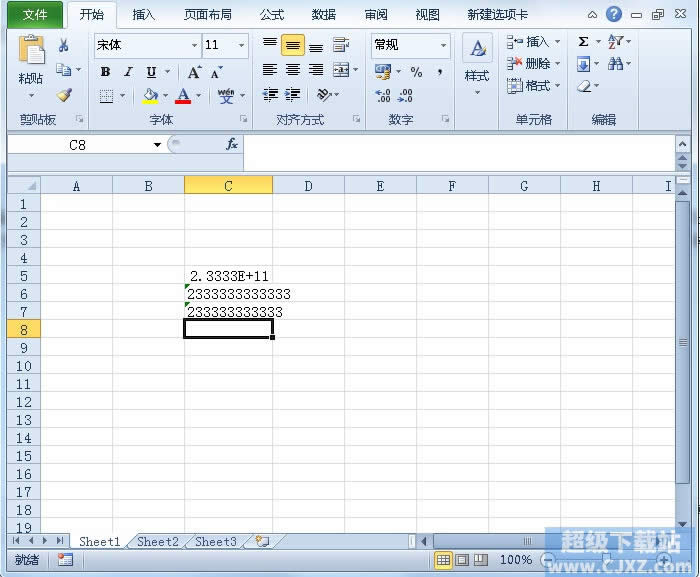
Task: Click the zoom slider control
Action: [605, 559]
